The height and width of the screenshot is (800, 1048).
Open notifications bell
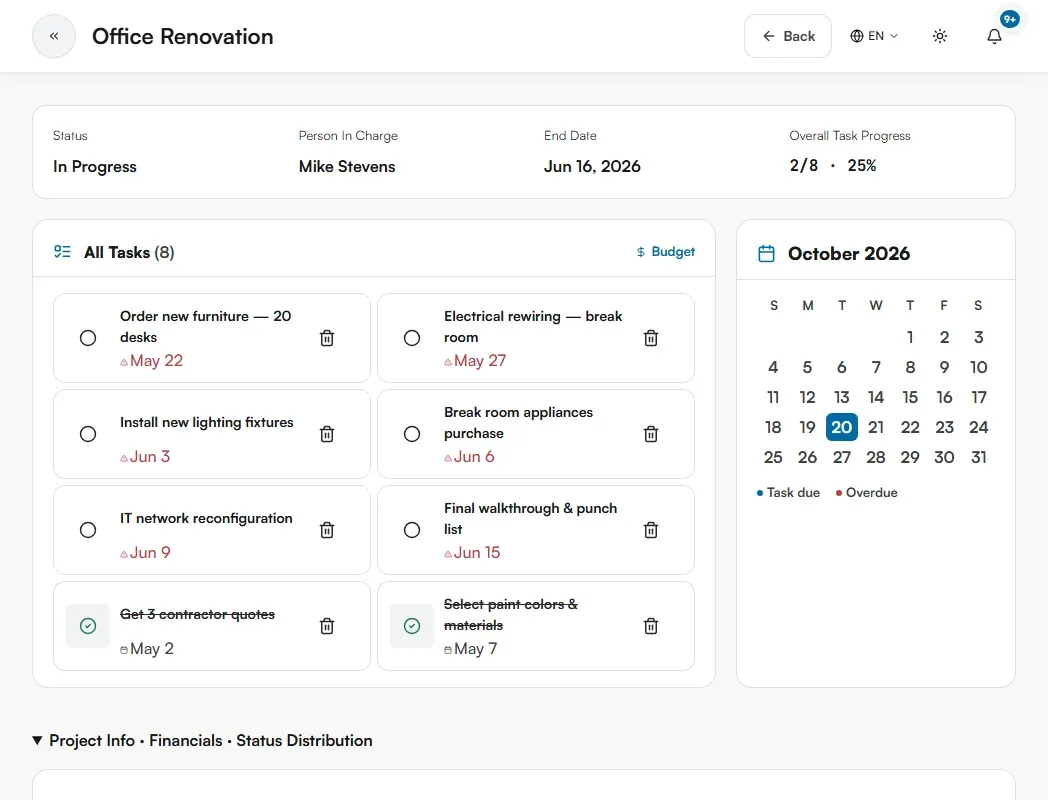click(x=994, y=36)
